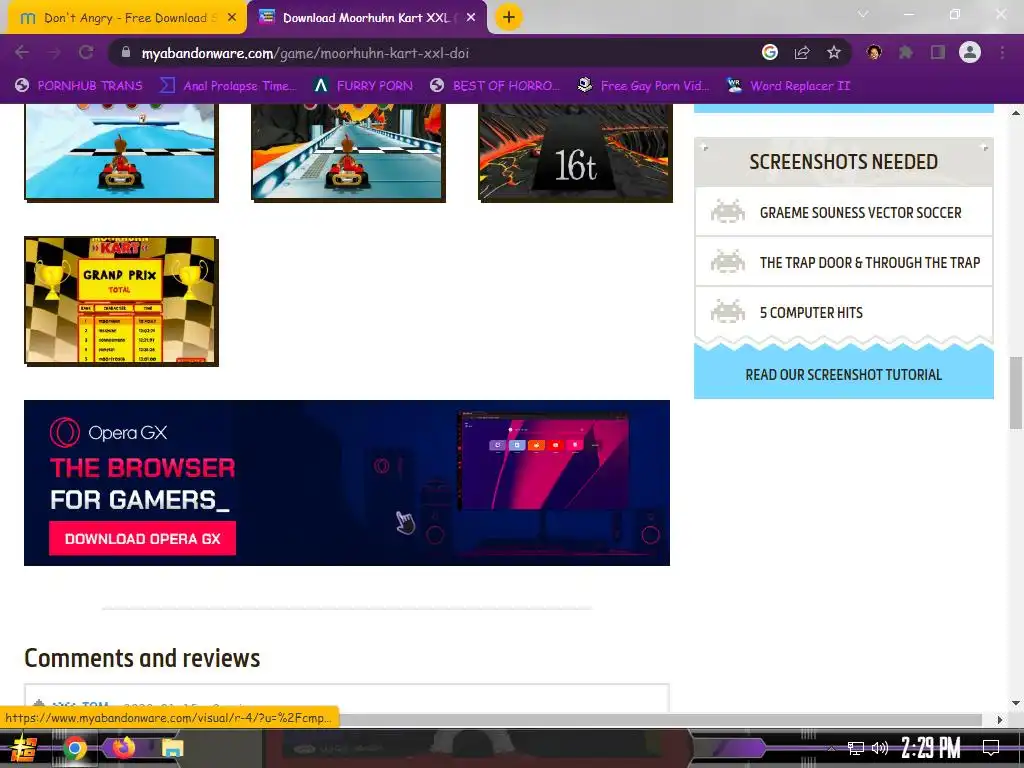Close the Don't Angry tab

tap(232, 18)
